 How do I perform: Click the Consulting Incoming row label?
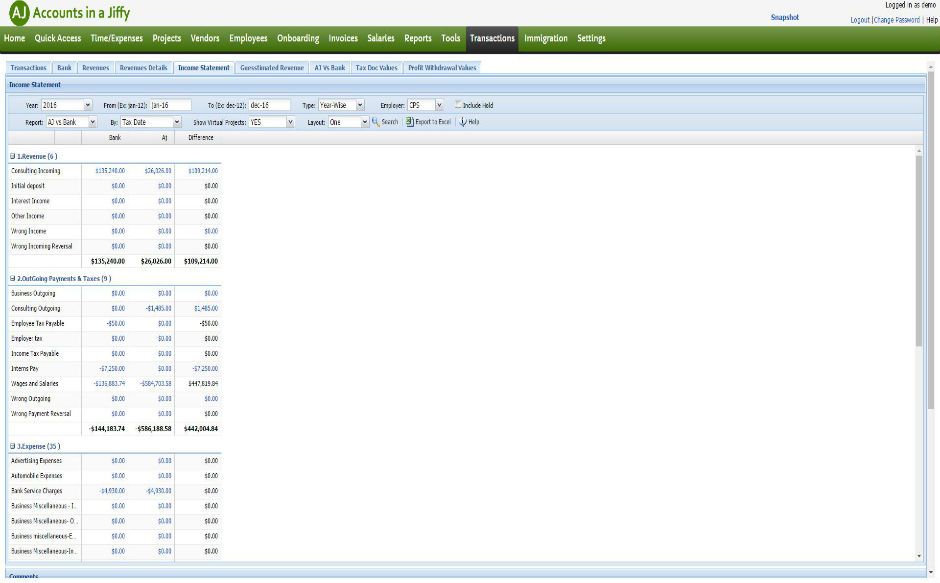tap(35, 171)
